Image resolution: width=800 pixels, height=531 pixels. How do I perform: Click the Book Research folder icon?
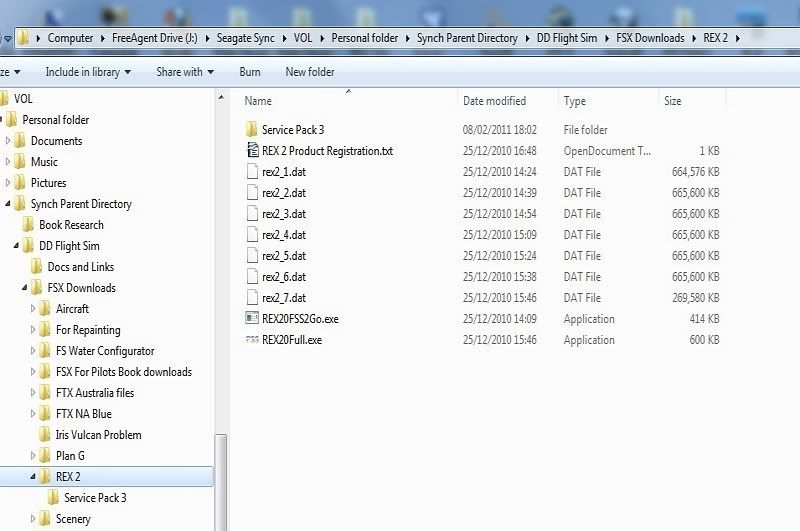pos(29,224)
